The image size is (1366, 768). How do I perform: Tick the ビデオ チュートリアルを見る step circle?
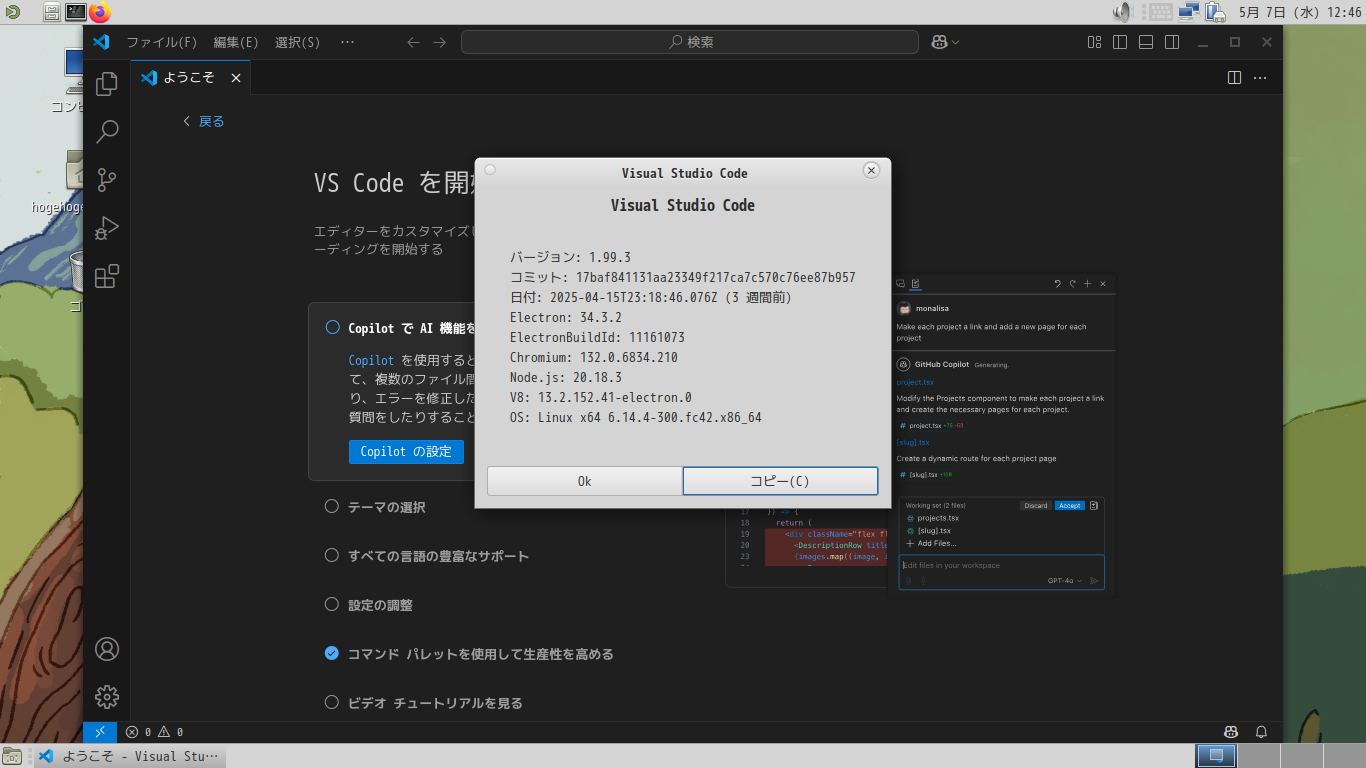(x=332, y=702)
